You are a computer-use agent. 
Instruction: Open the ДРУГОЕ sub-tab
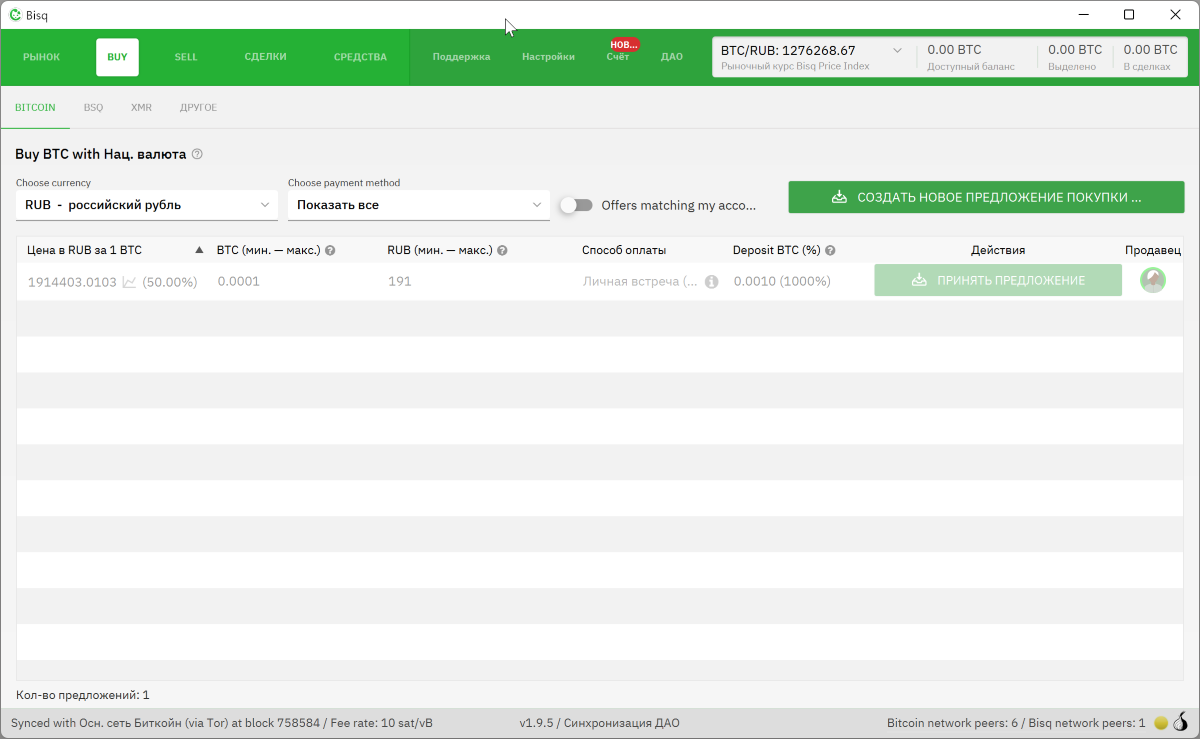click(198, 107)
